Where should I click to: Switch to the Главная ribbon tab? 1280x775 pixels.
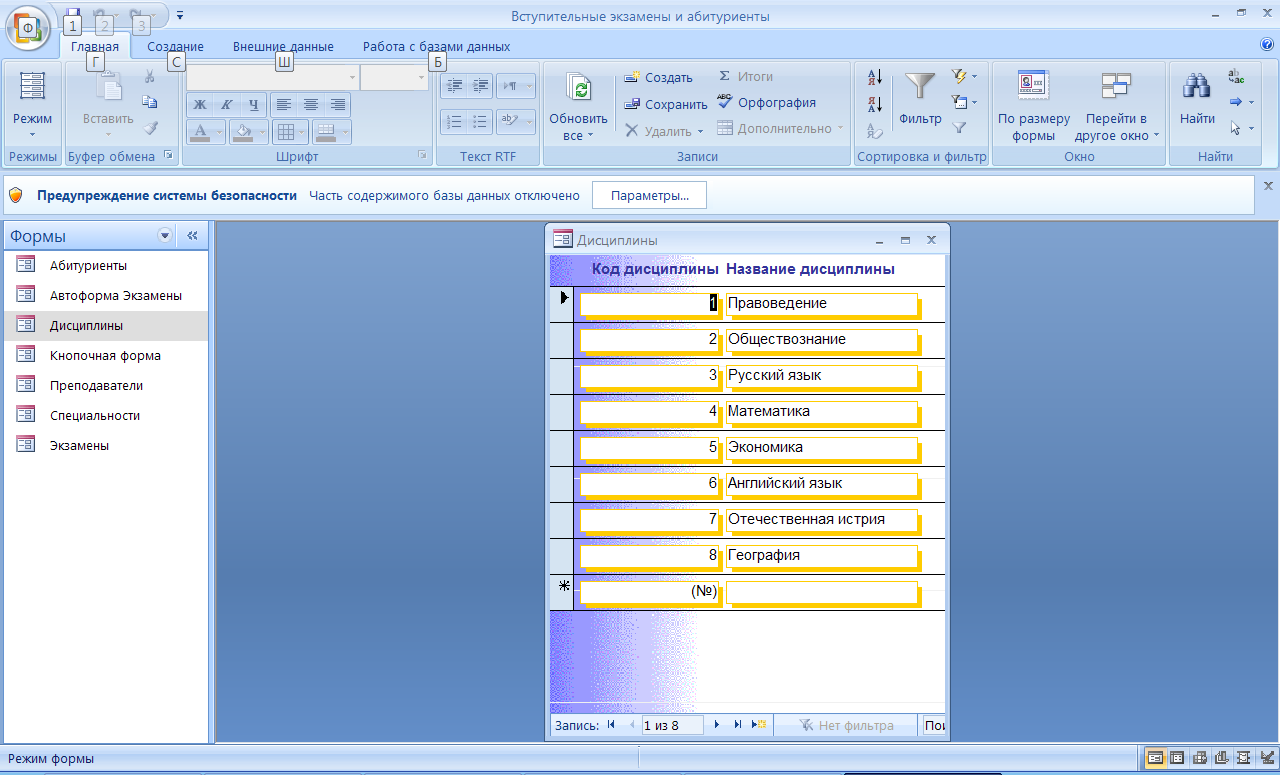tap(95, 46)
